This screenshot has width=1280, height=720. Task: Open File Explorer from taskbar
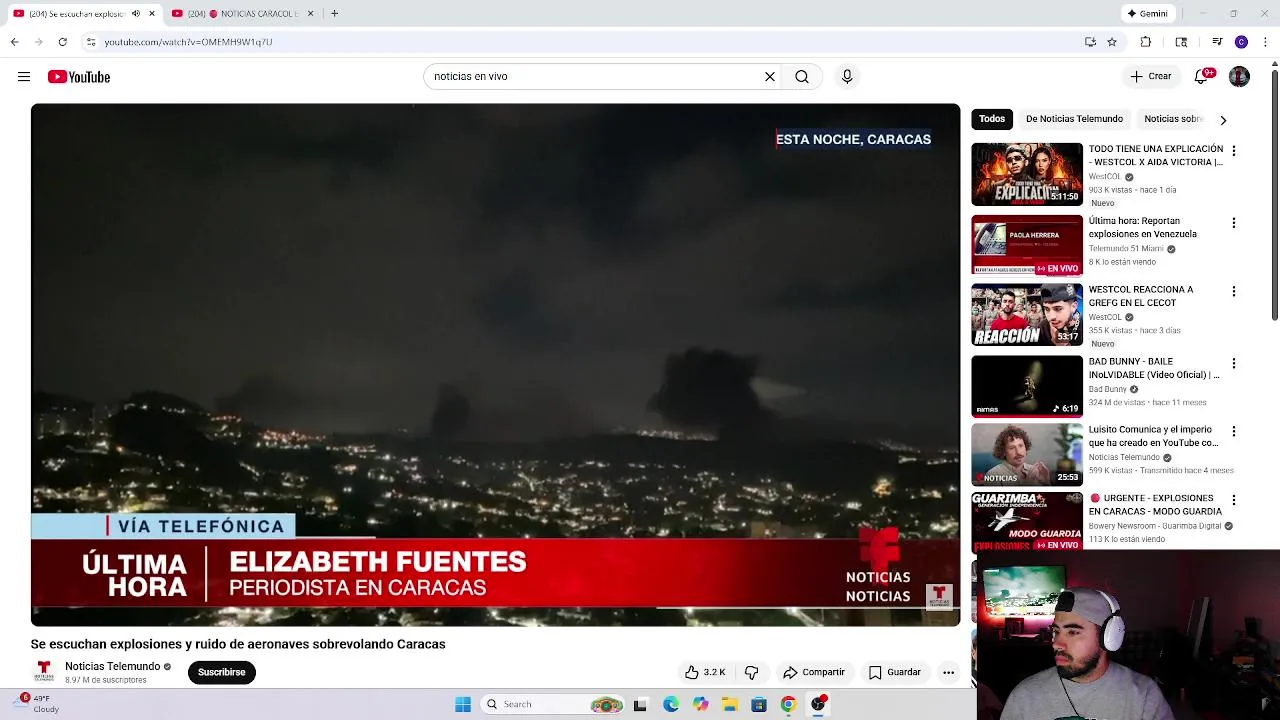tap(730, 704)
